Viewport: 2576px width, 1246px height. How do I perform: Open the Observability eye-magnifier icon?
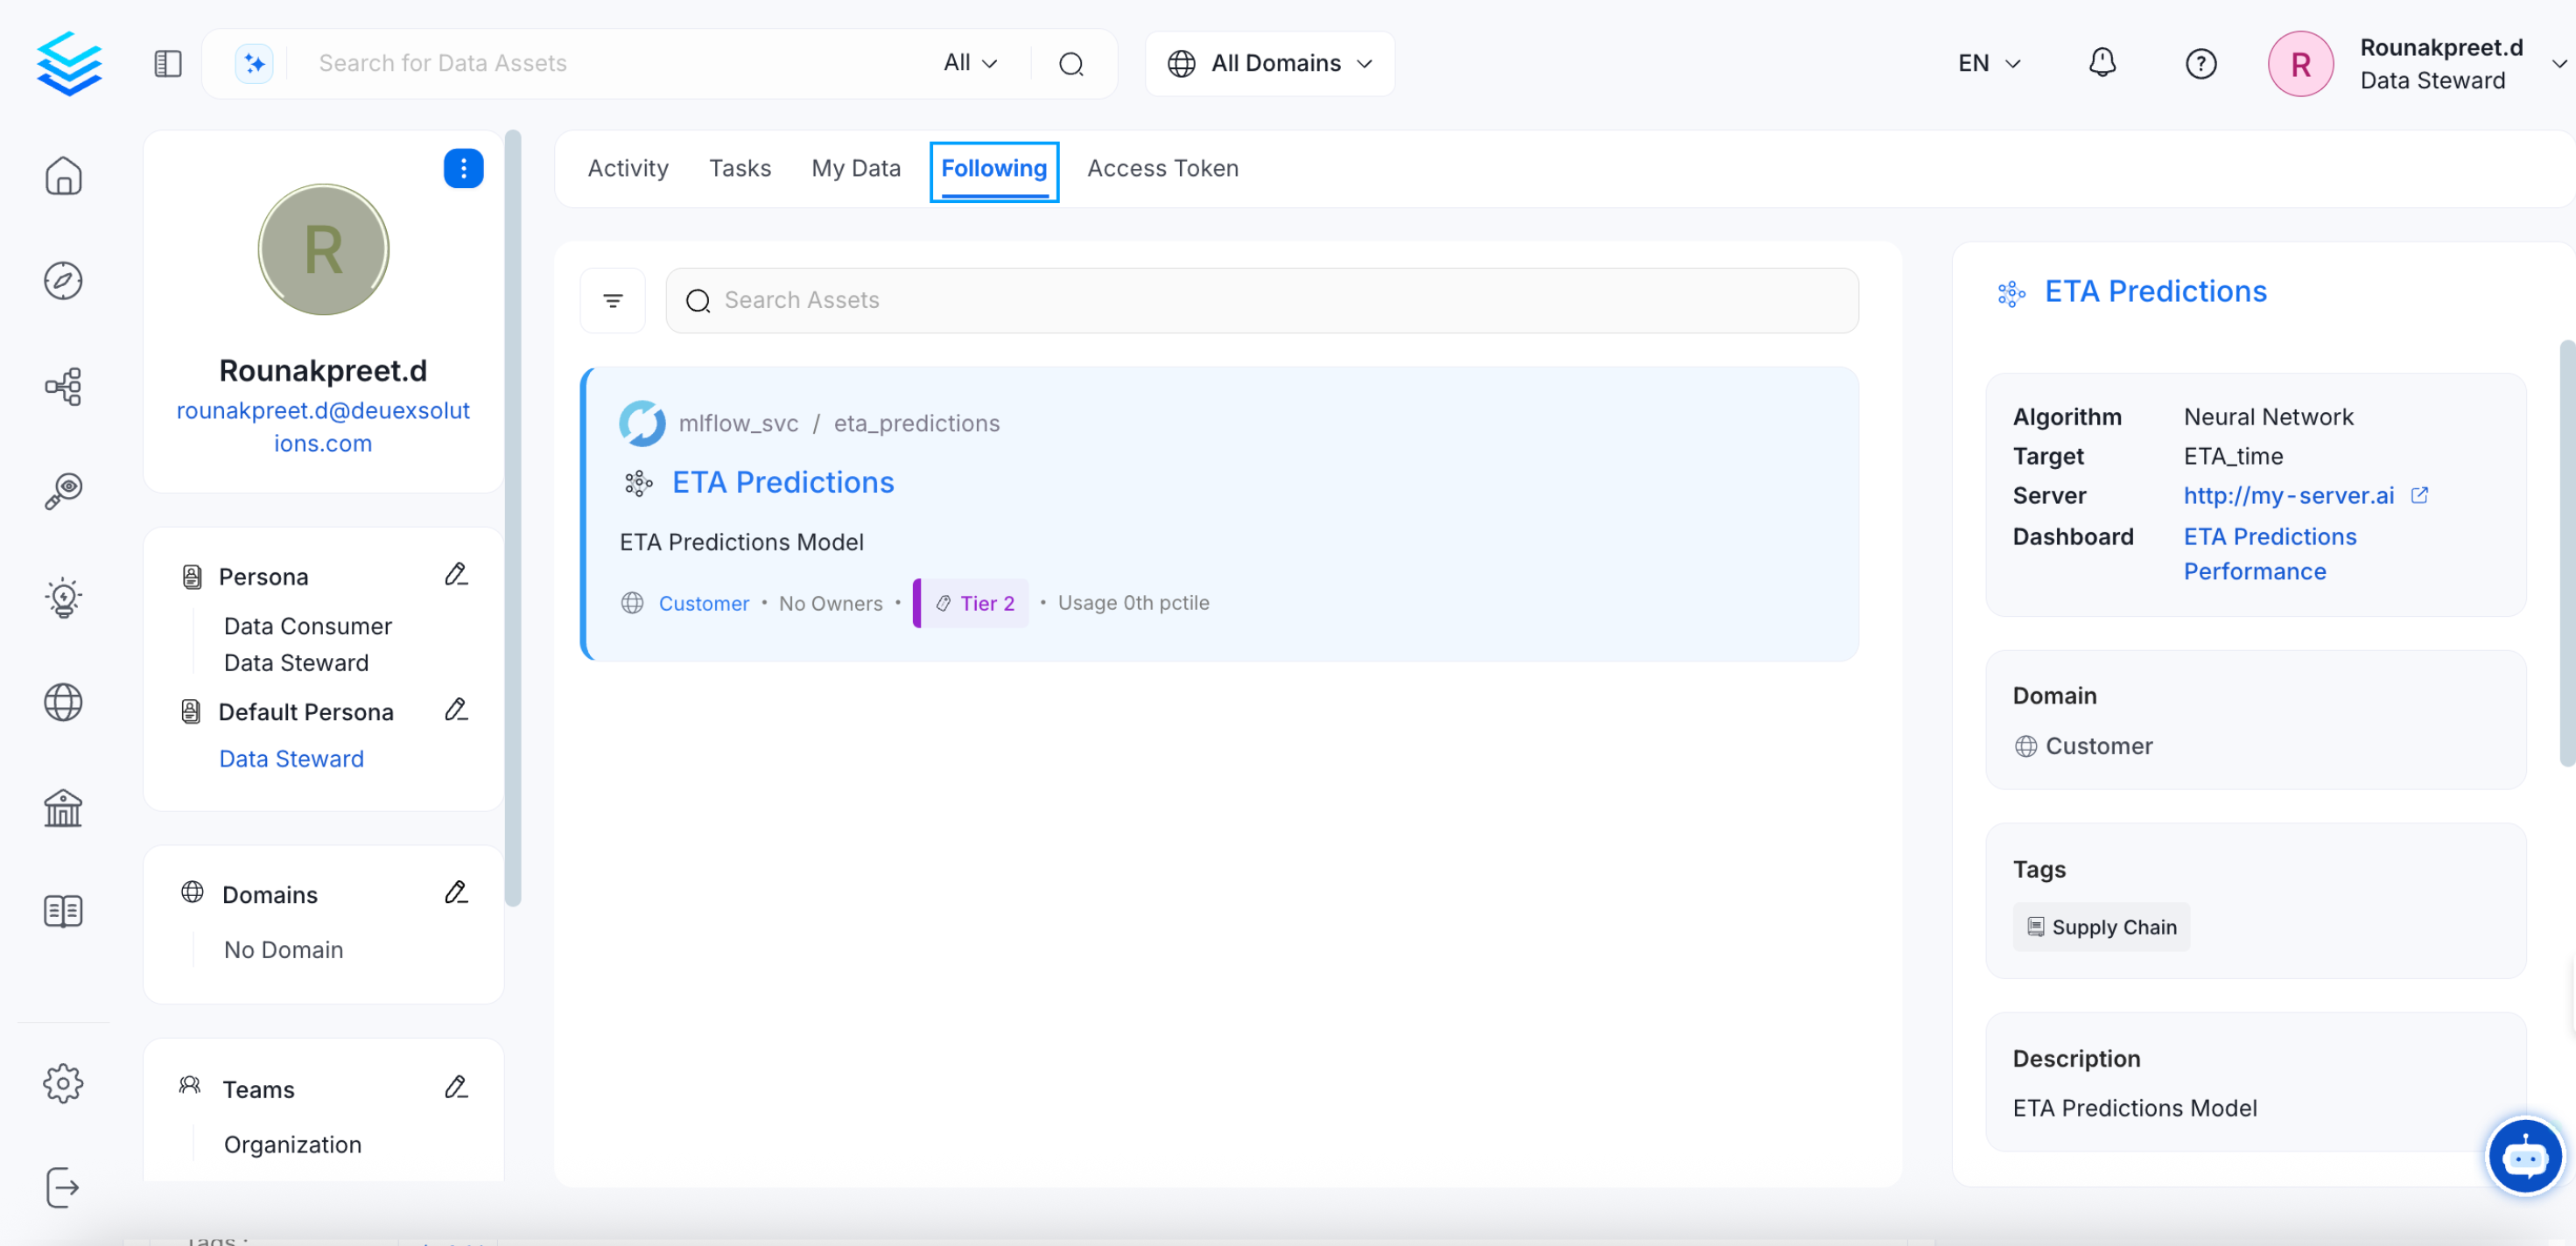63,491
